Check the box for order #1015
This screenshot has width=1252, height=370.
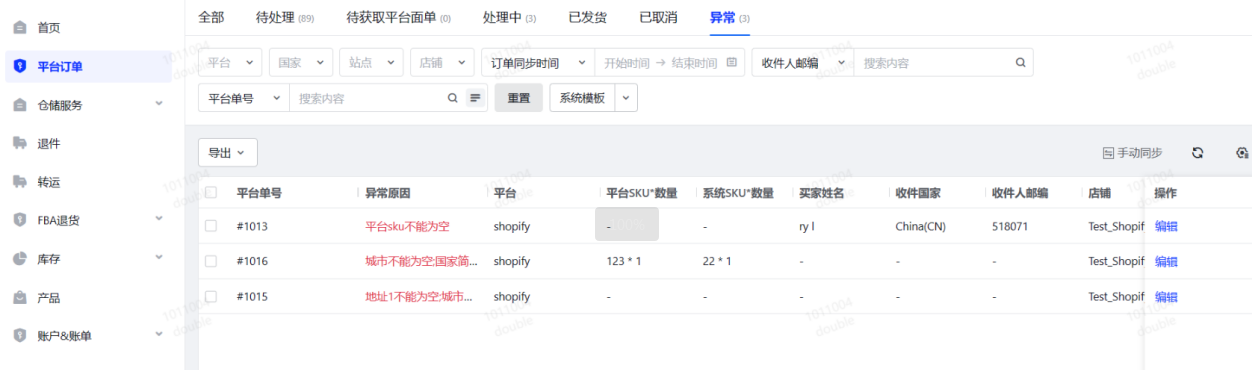[x=211, y=296]
